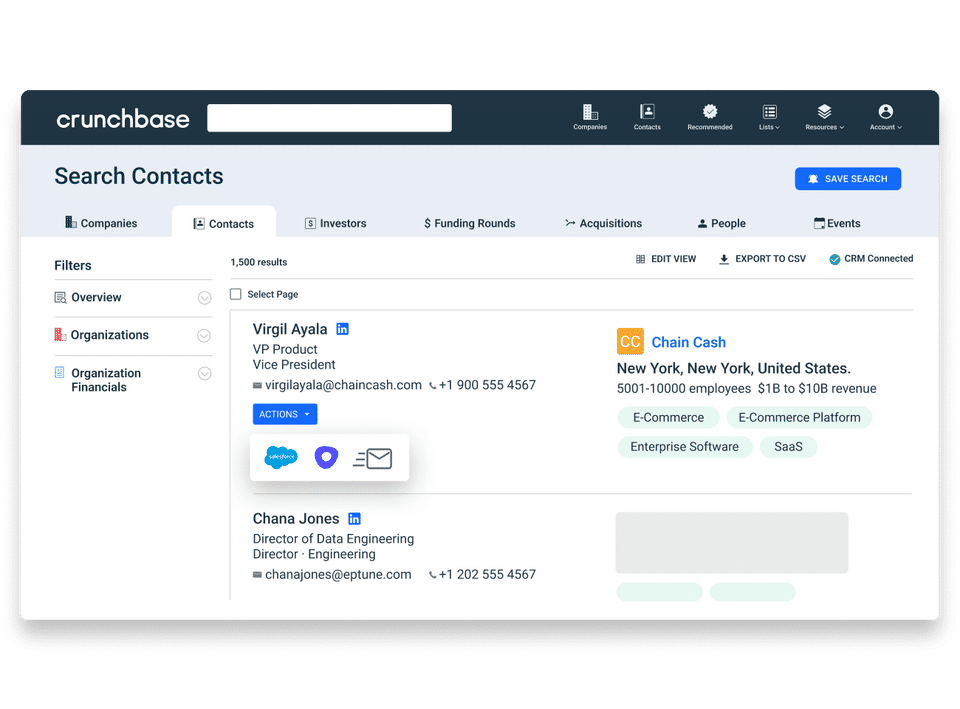This screenshot has height=709, width=960.
Task: Open the Actions dropdown for Virgil Ayala
Action: 285,414
